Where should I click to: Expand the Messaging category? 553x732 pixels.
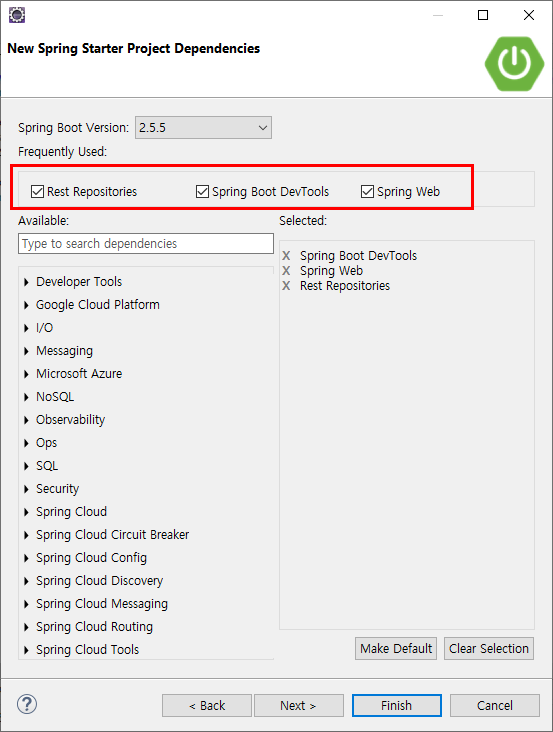(26, 351)
